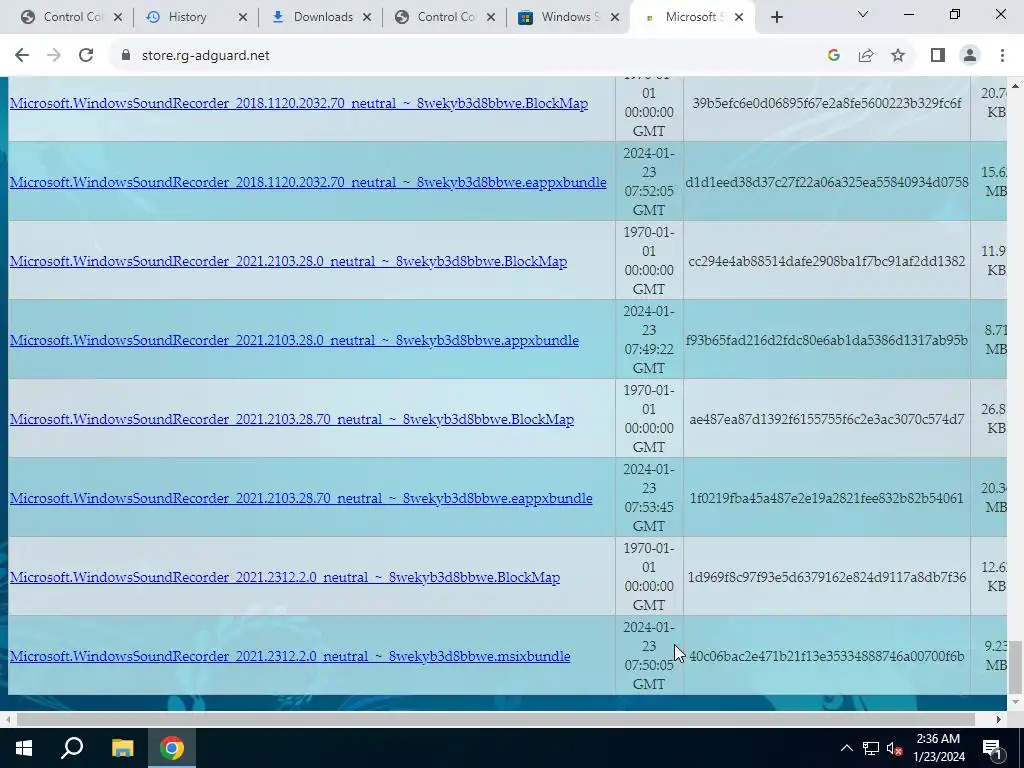
Task: Download SoundRecorder 2021.2312.2.0 msixbundle
Action: (290, 656)
